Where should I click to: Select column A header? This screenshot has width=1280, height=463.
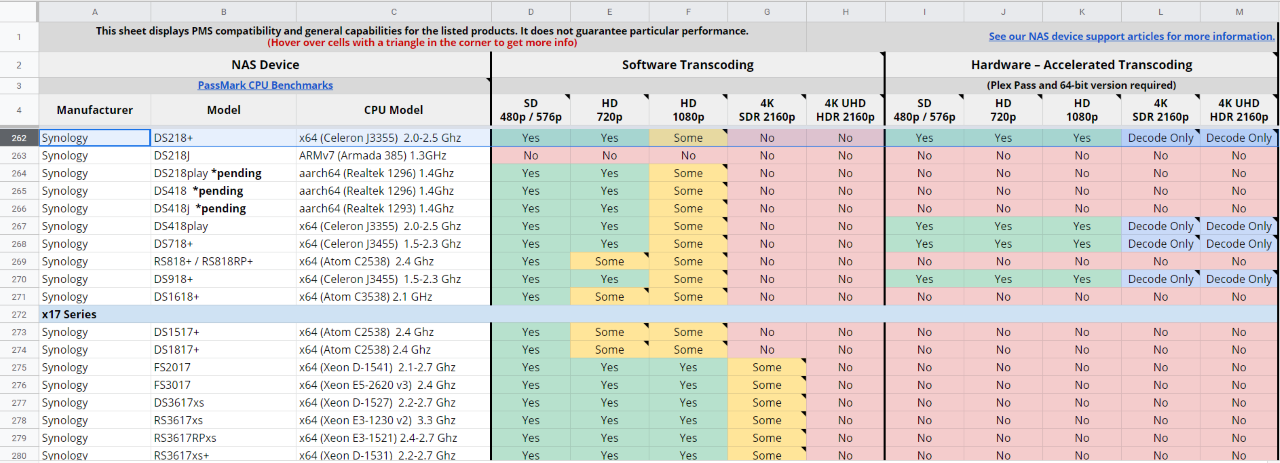pos(95,12)
